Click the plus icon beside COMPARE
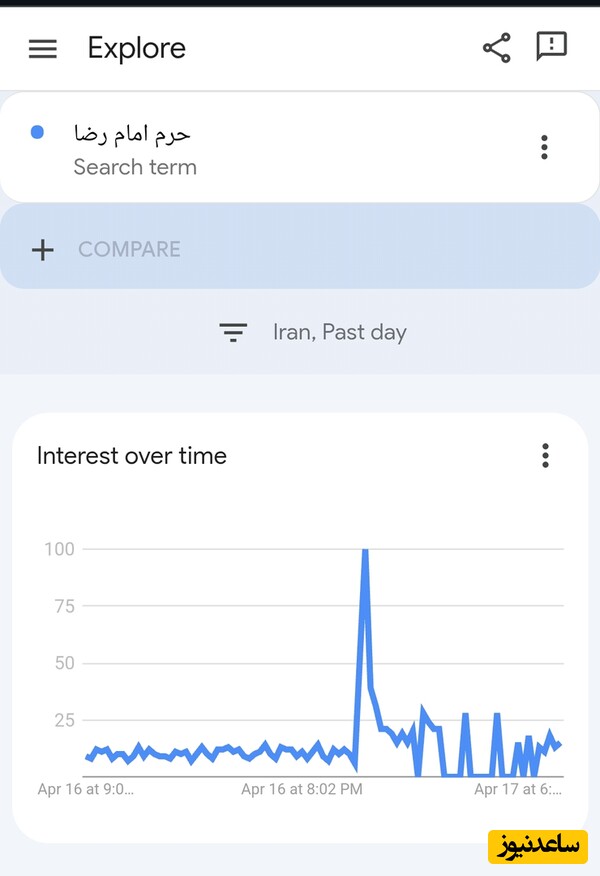 click(x=42, y=249)
